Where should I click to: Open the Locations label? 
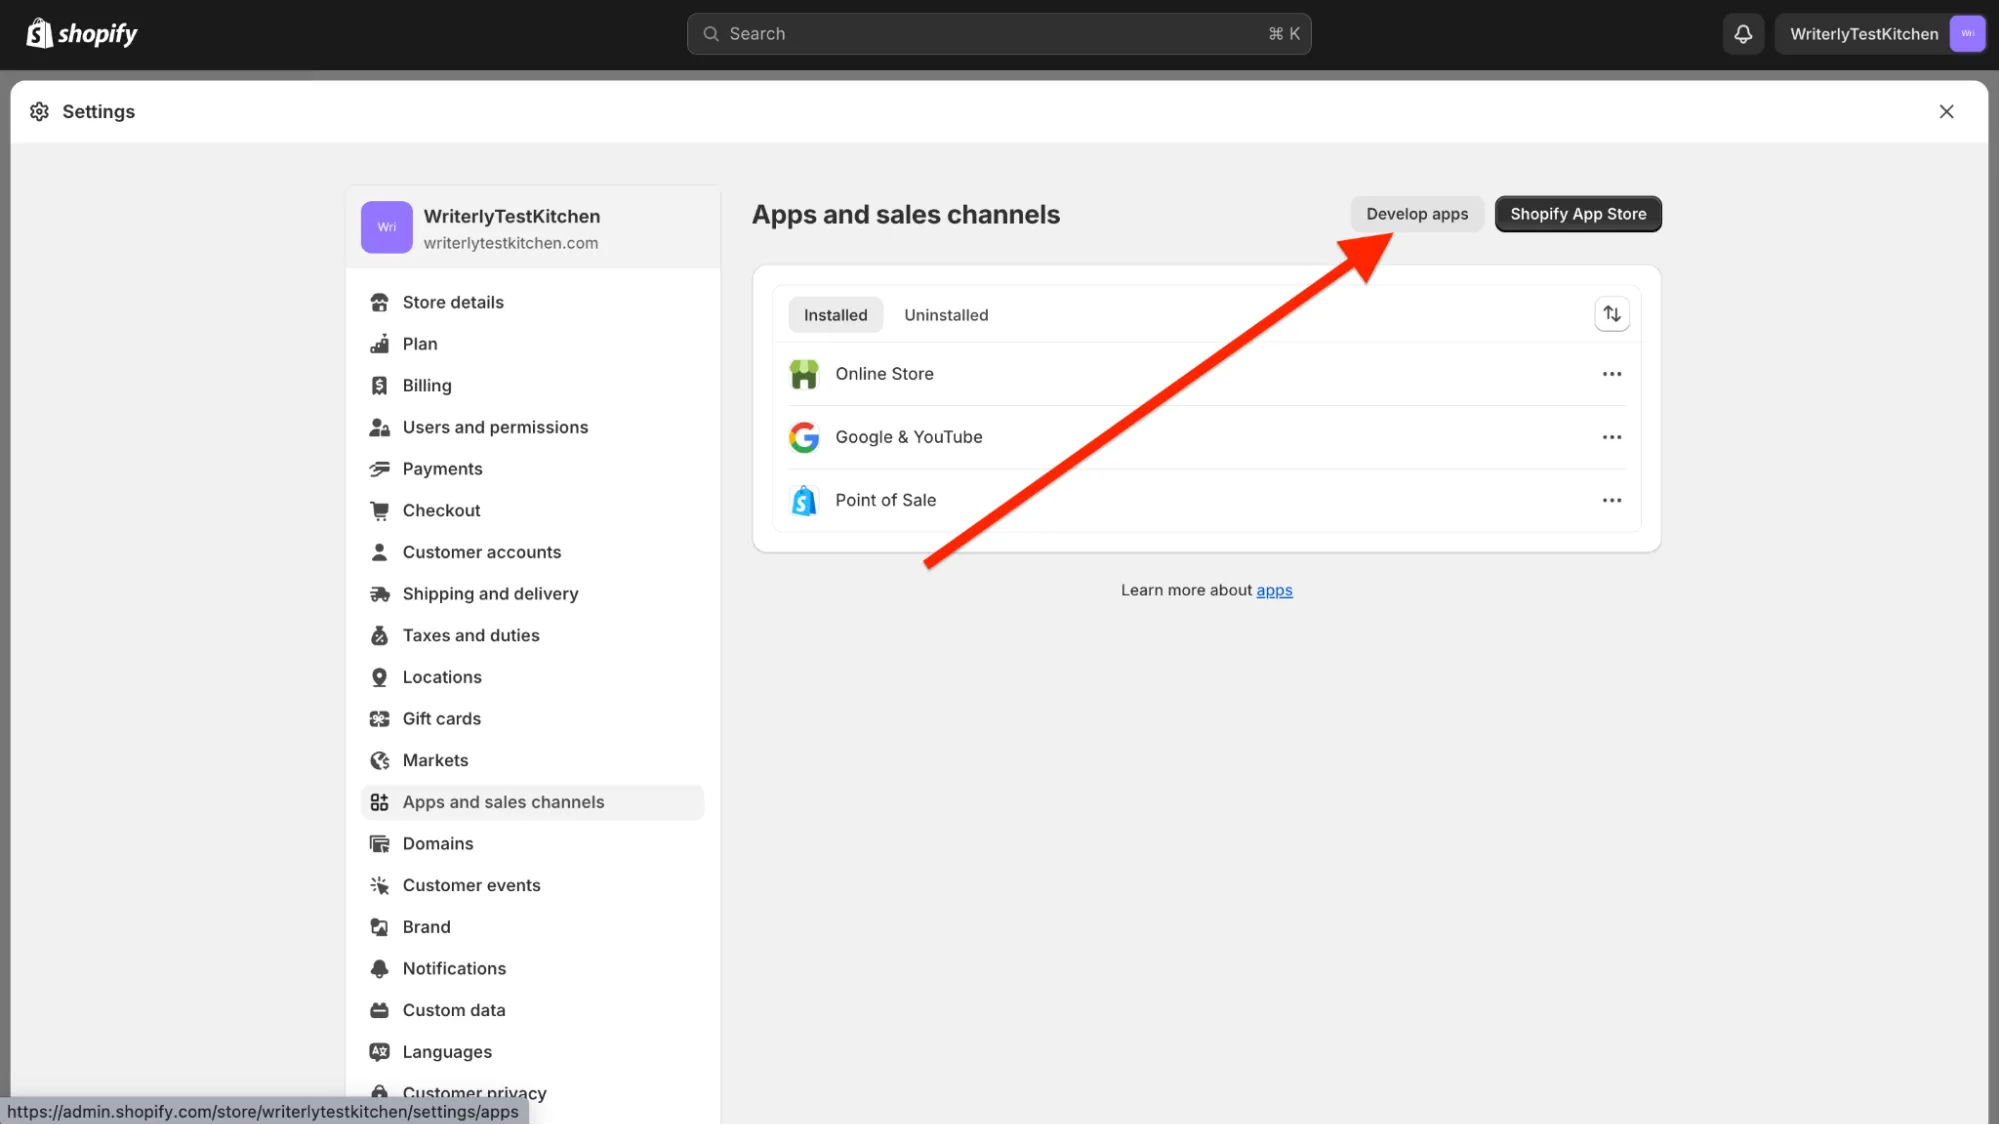(442, 677)
